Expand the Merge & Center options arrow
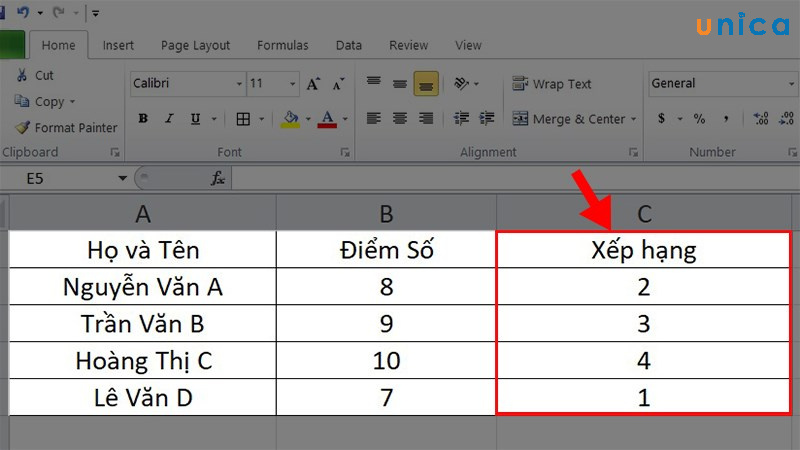800x450 pixels. [634, 119]
